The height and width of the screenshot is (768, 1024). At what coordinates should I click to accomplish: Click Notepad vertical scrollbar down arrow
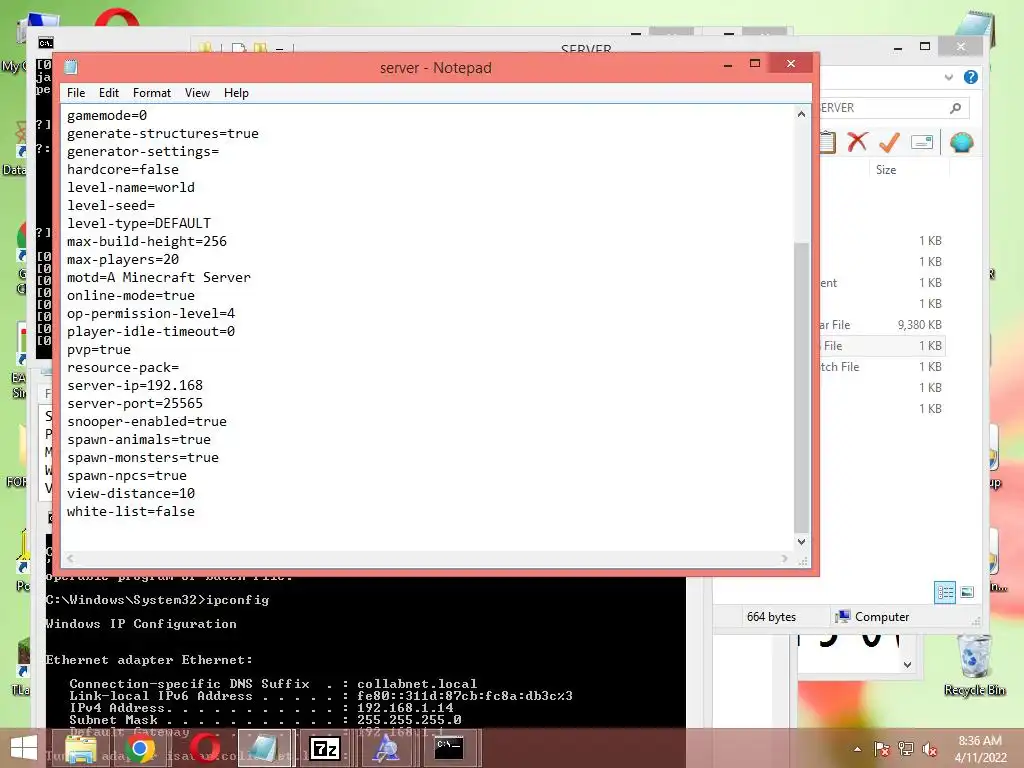pos(801,541)
